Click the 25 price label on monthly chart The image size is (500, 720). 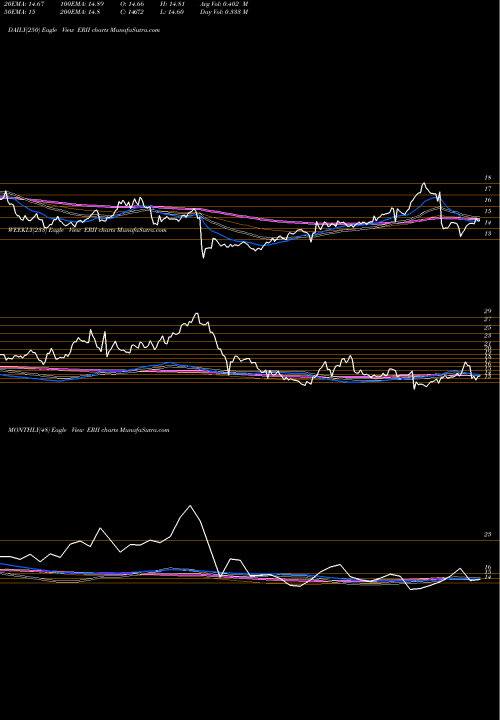tap(488, 534)
